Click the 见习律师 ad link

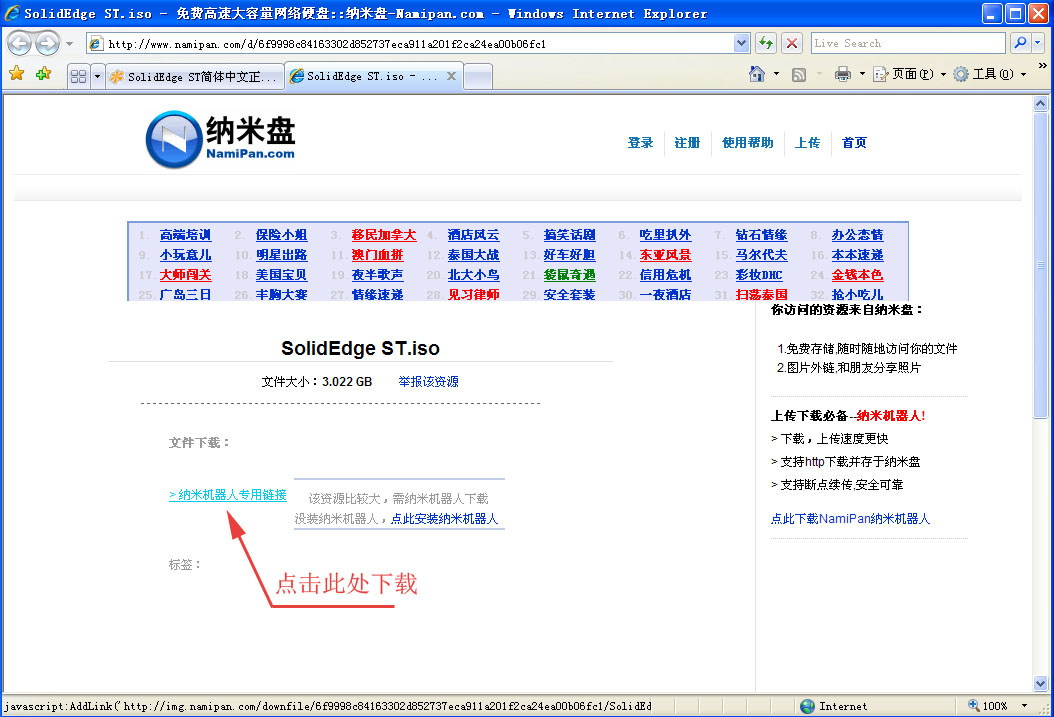click(x=473, y=294)
